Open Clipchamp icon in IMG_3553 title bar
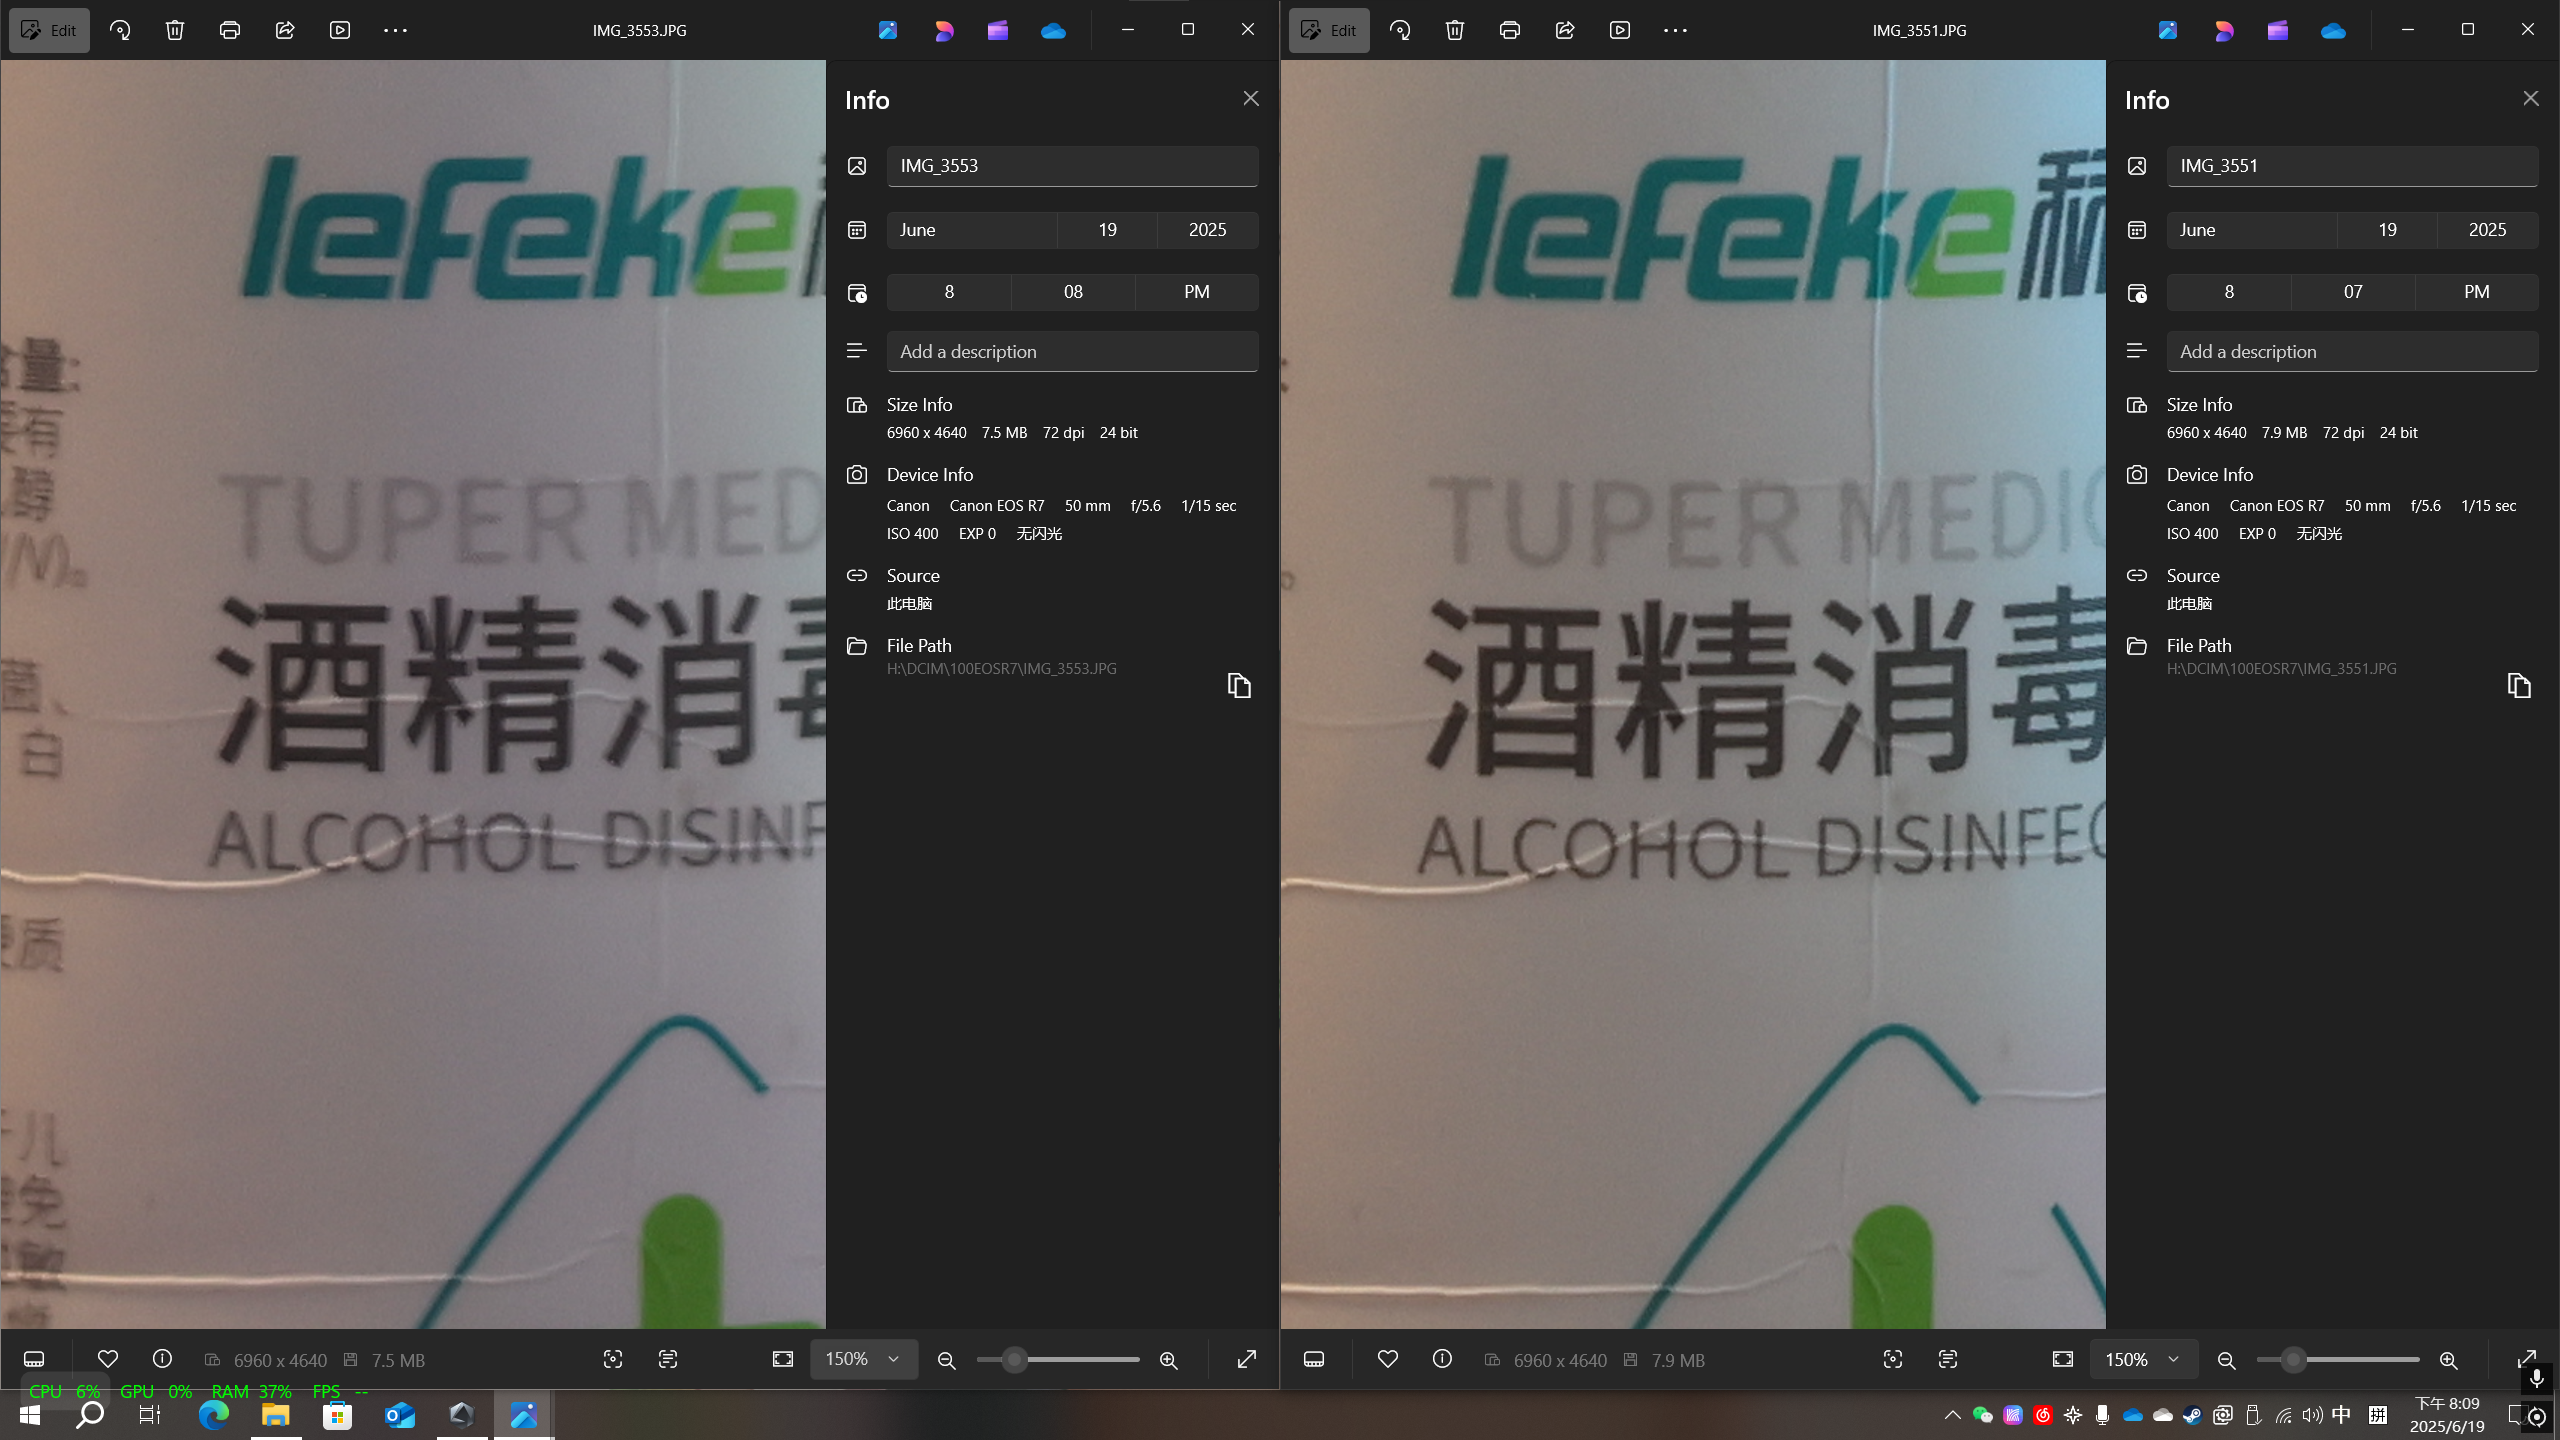The width and height of the screenshot is (2560, 1440). pyautogui.click(x=998, y=31)
